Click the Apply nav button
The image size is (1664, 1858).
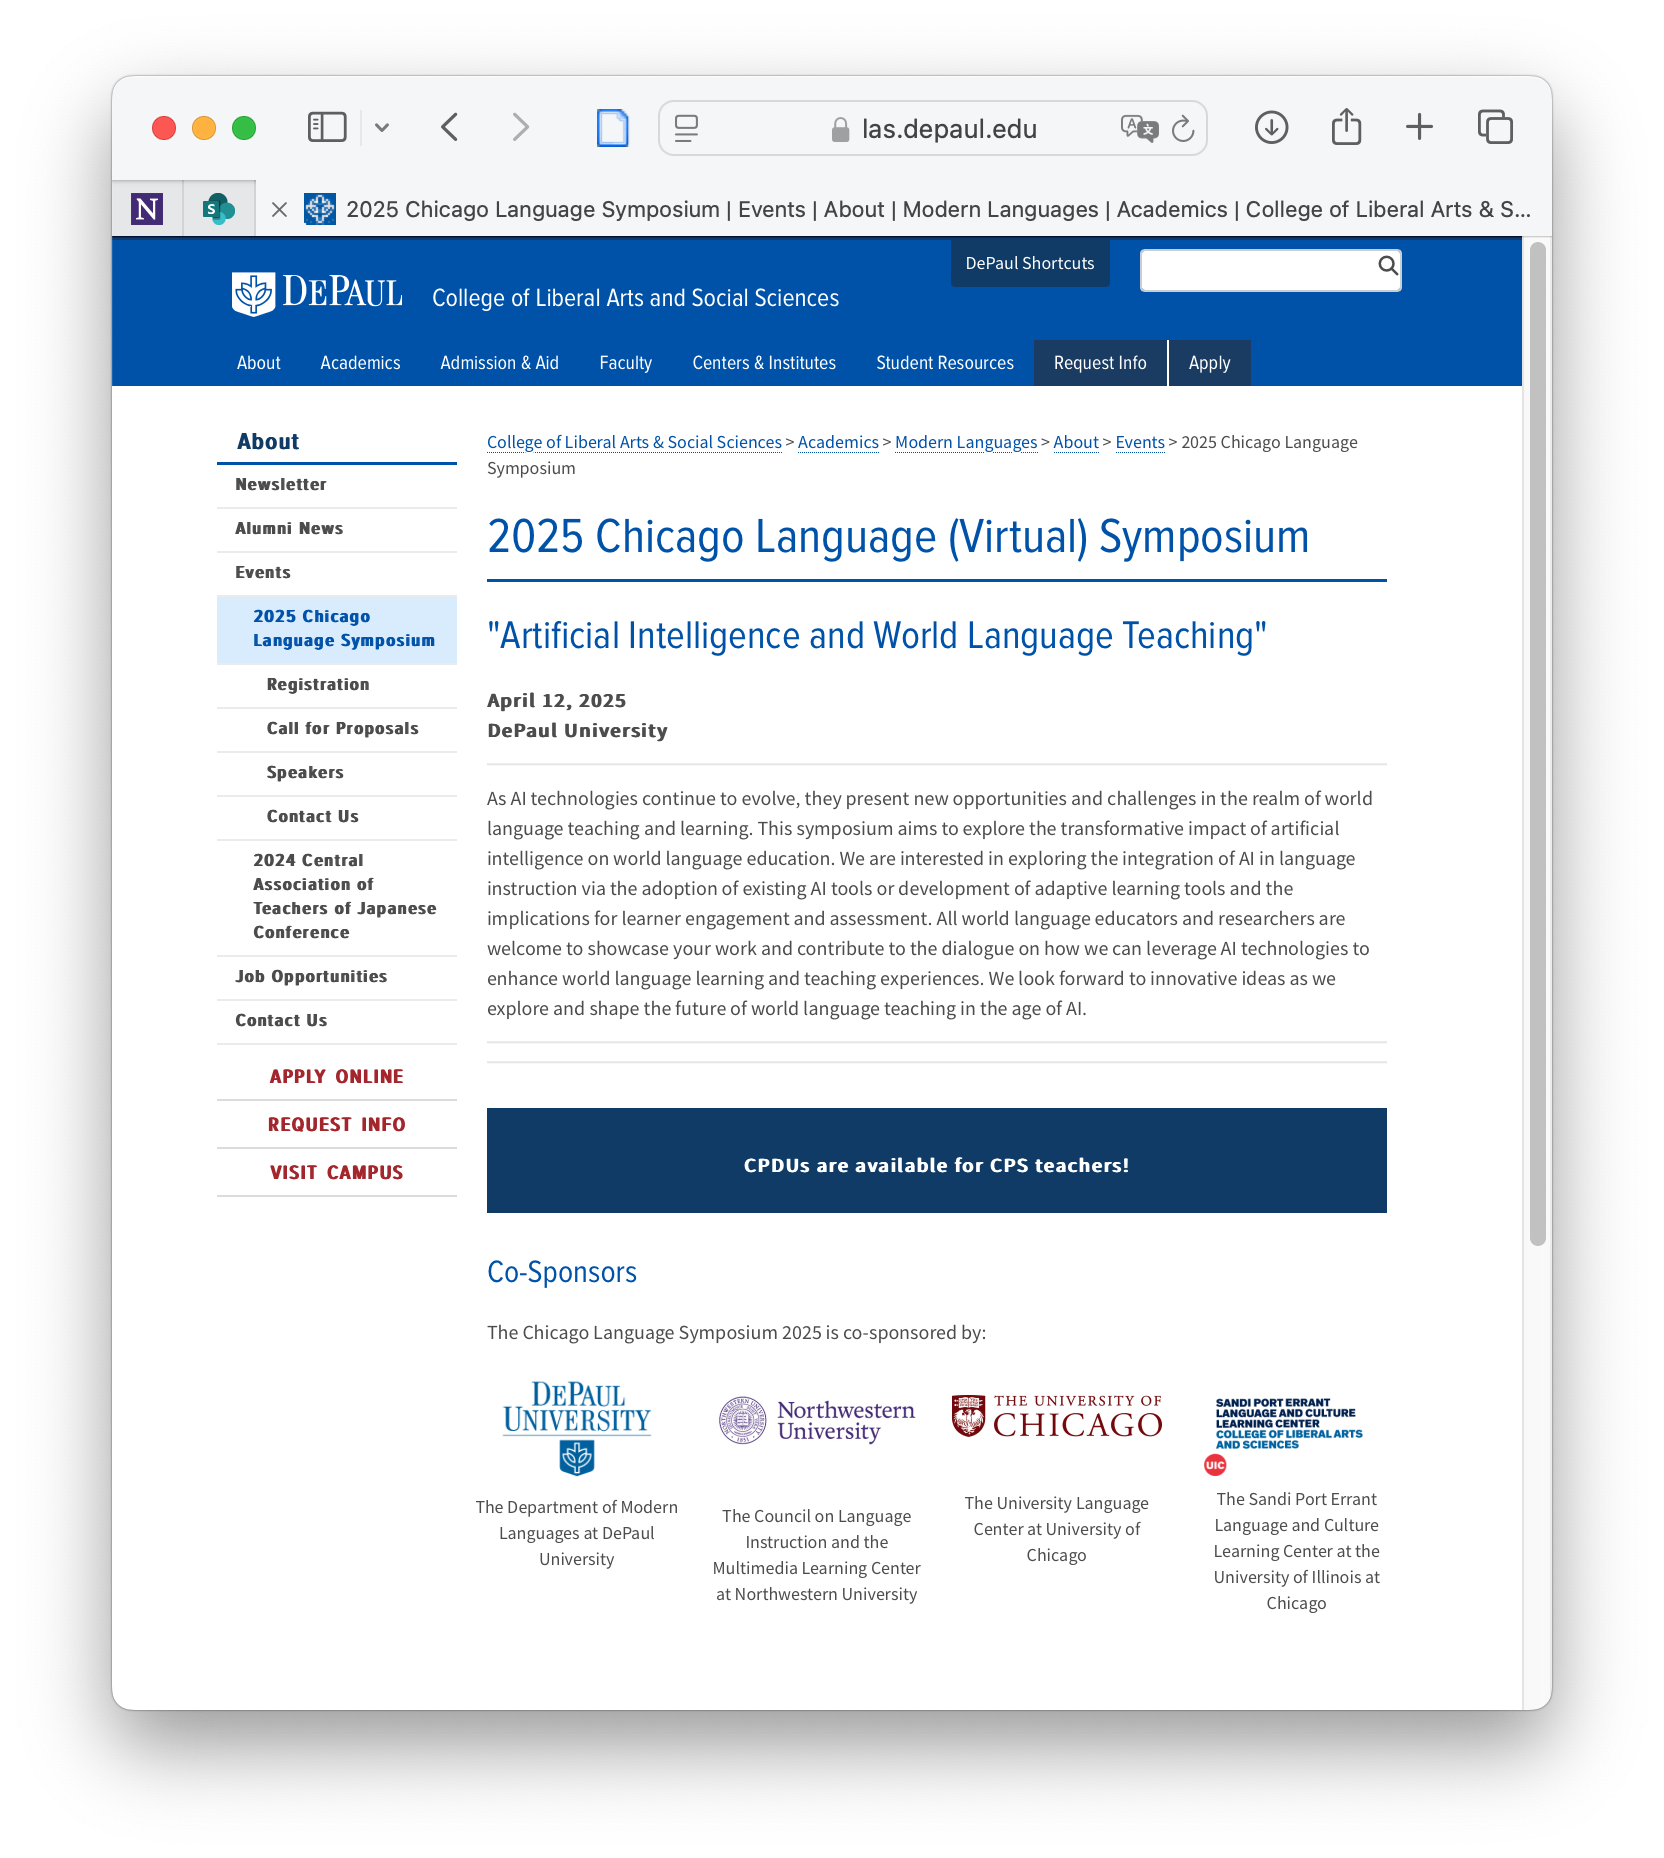[x=1209, y=363]
